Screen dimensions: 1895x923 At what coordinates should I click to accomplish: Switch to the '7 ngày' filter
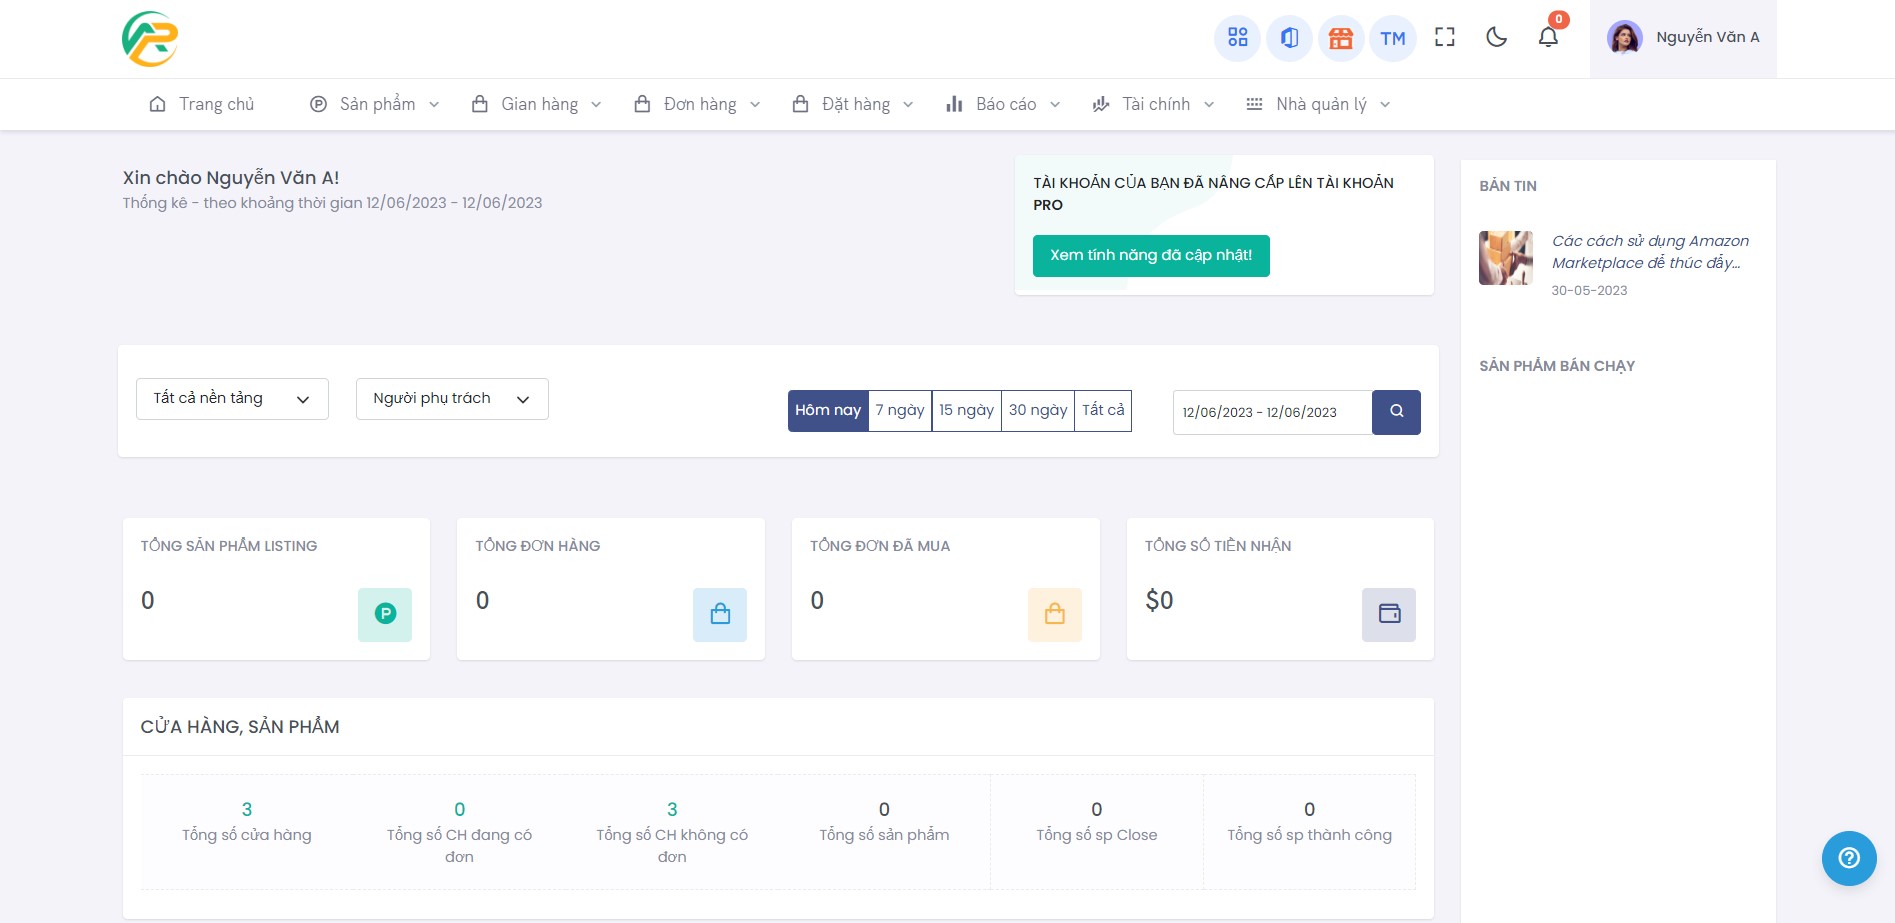point(899,410)
